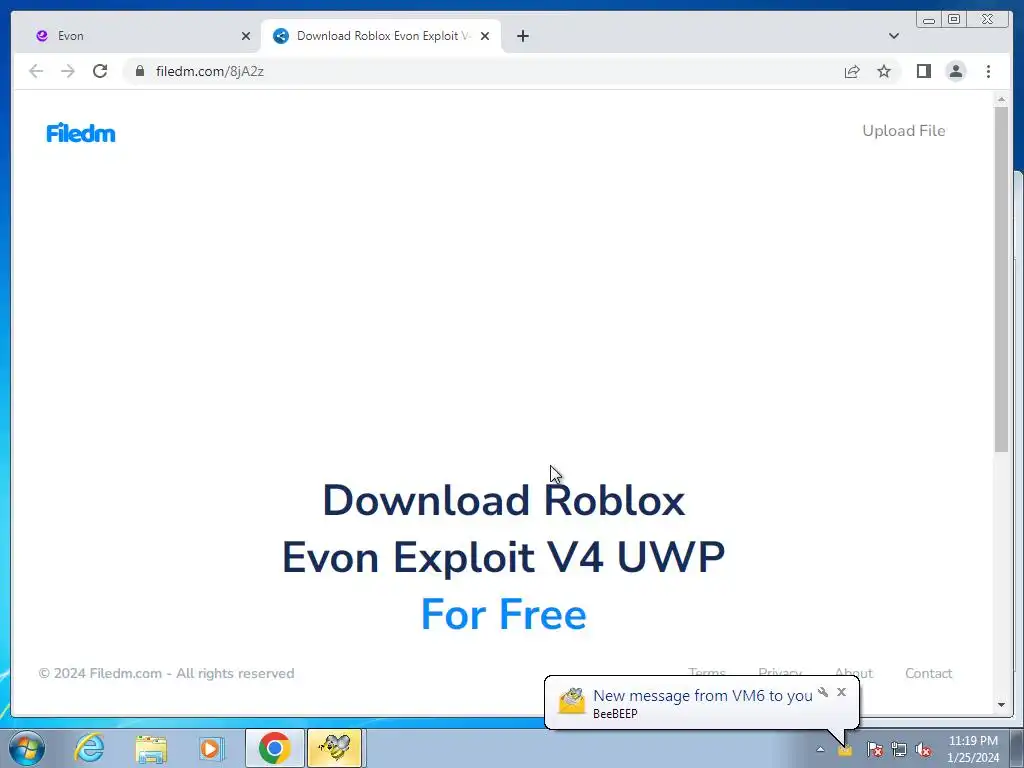Viewport: 1024px width, 768px height.
Task: Open the muted volume tray icon
Action: tap(923, 749)
